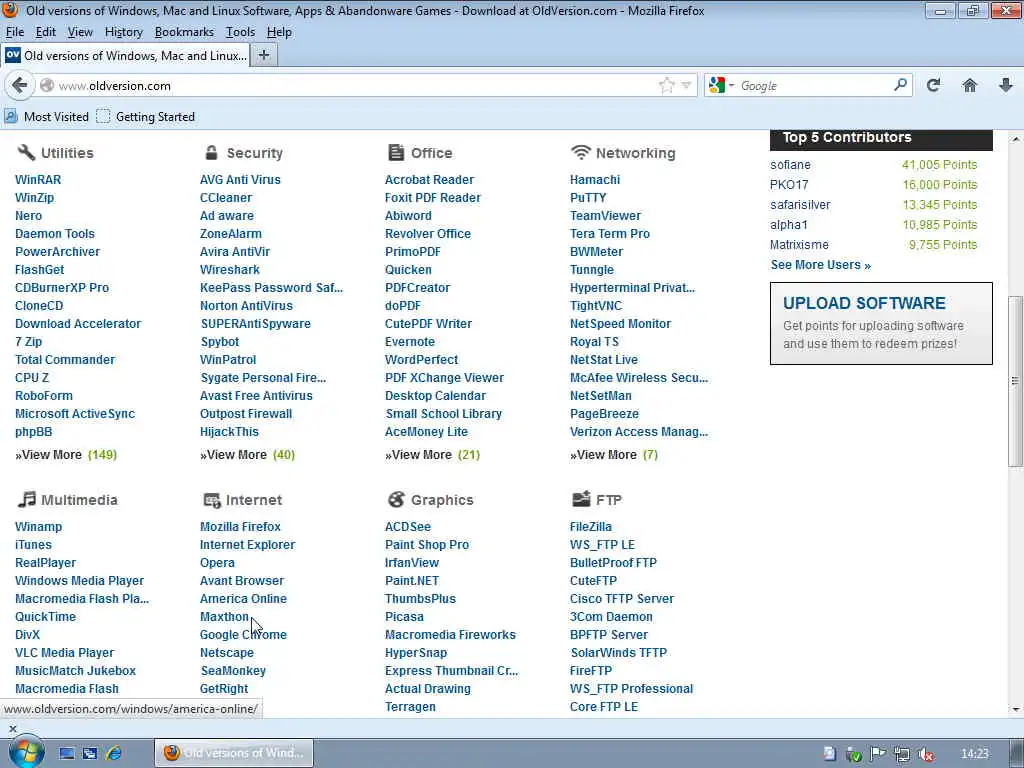Open the TeamViewer link
The image size is (1024, 768).
[605, 216]
